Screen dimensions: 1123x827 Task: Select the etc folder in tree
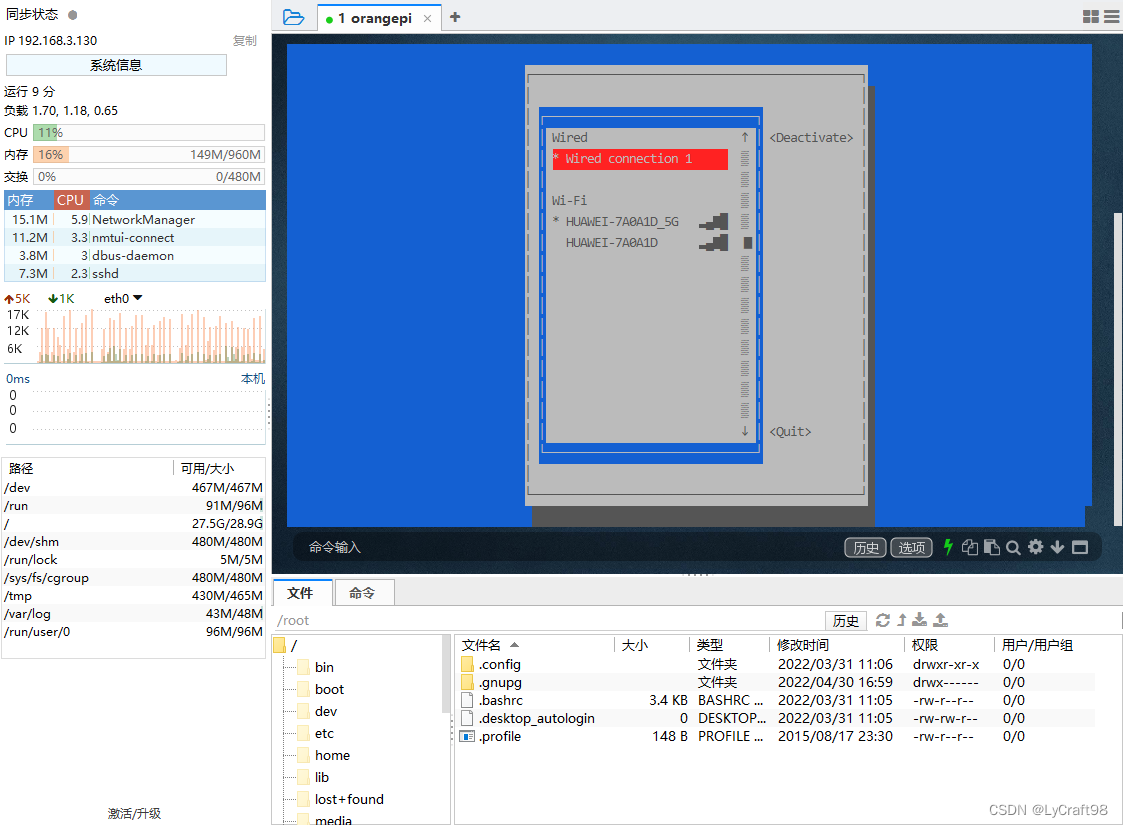click(x=324, y=733)
